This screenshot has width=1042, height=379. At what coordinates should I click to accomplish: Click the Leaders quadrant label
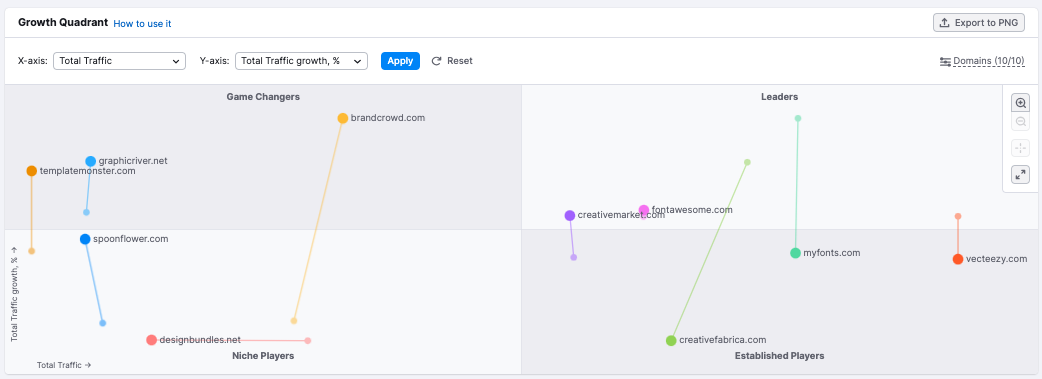(780, 97)
